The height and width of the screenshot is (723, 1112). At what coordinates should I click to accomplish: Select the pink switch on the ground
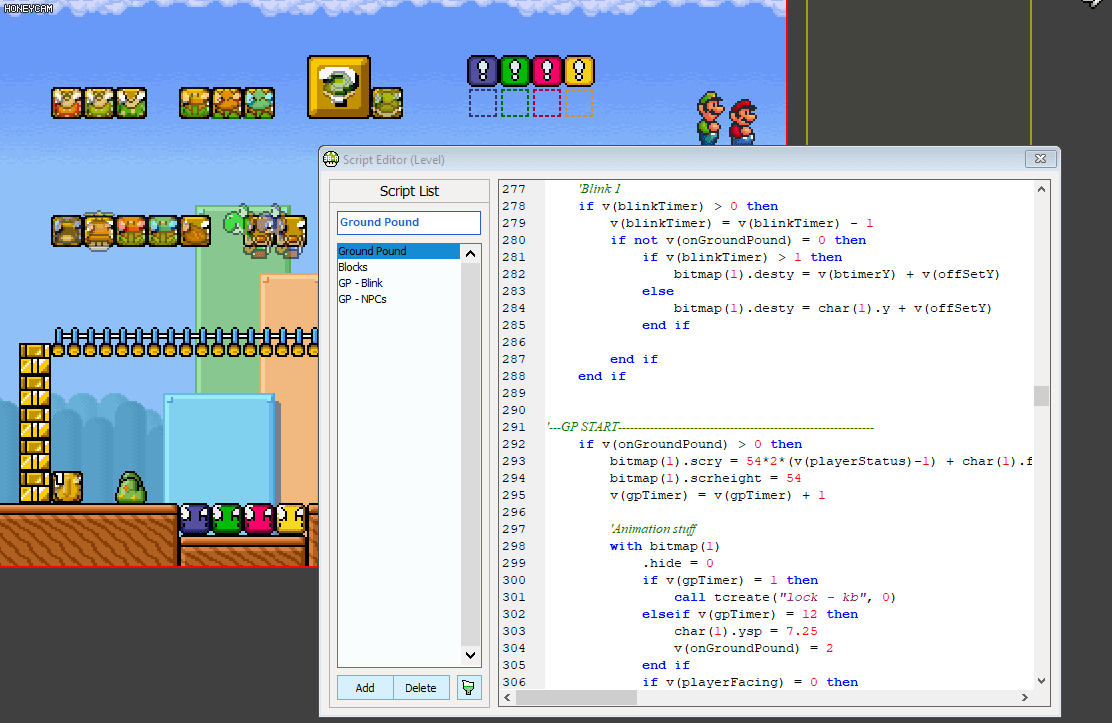pos(259,519)
